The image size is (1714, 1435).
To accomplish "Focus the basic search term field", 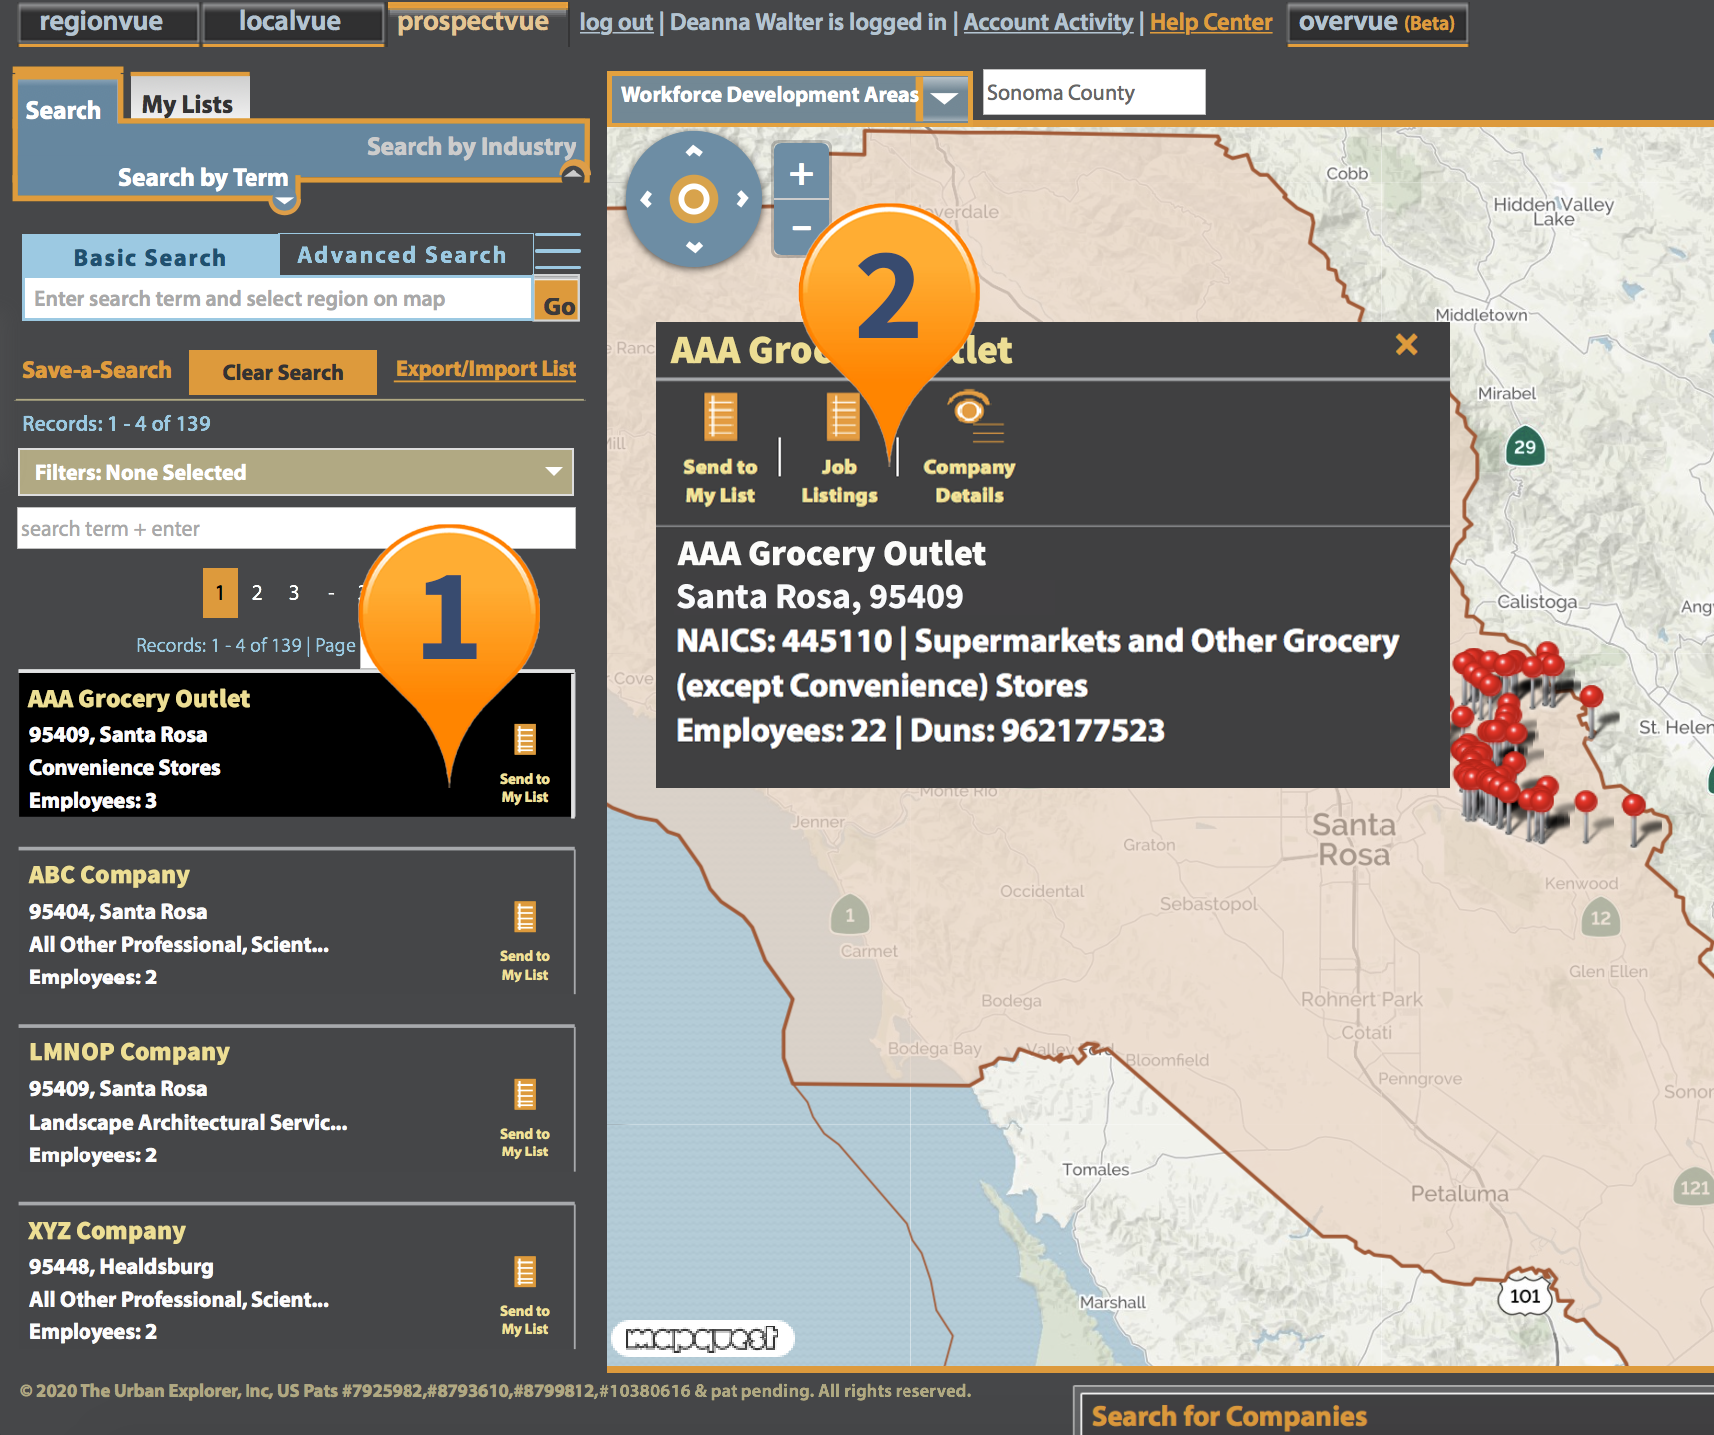I will tap(277, 299).
